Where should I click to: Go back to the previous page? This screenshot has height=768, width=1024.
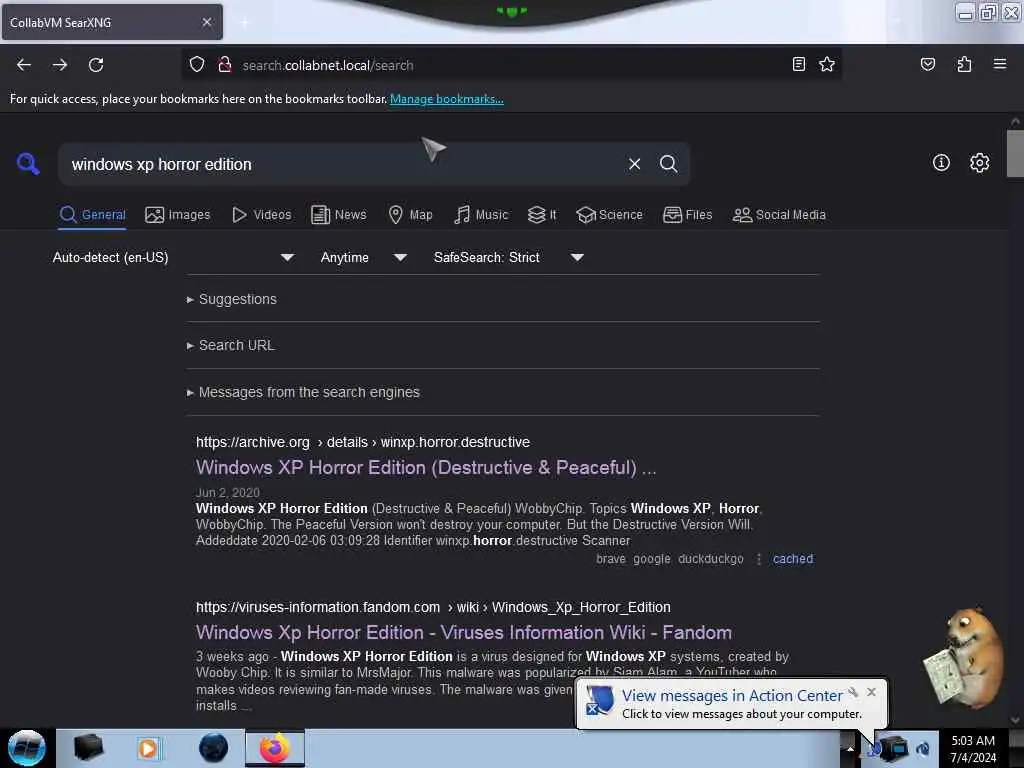tap(24, 65)
